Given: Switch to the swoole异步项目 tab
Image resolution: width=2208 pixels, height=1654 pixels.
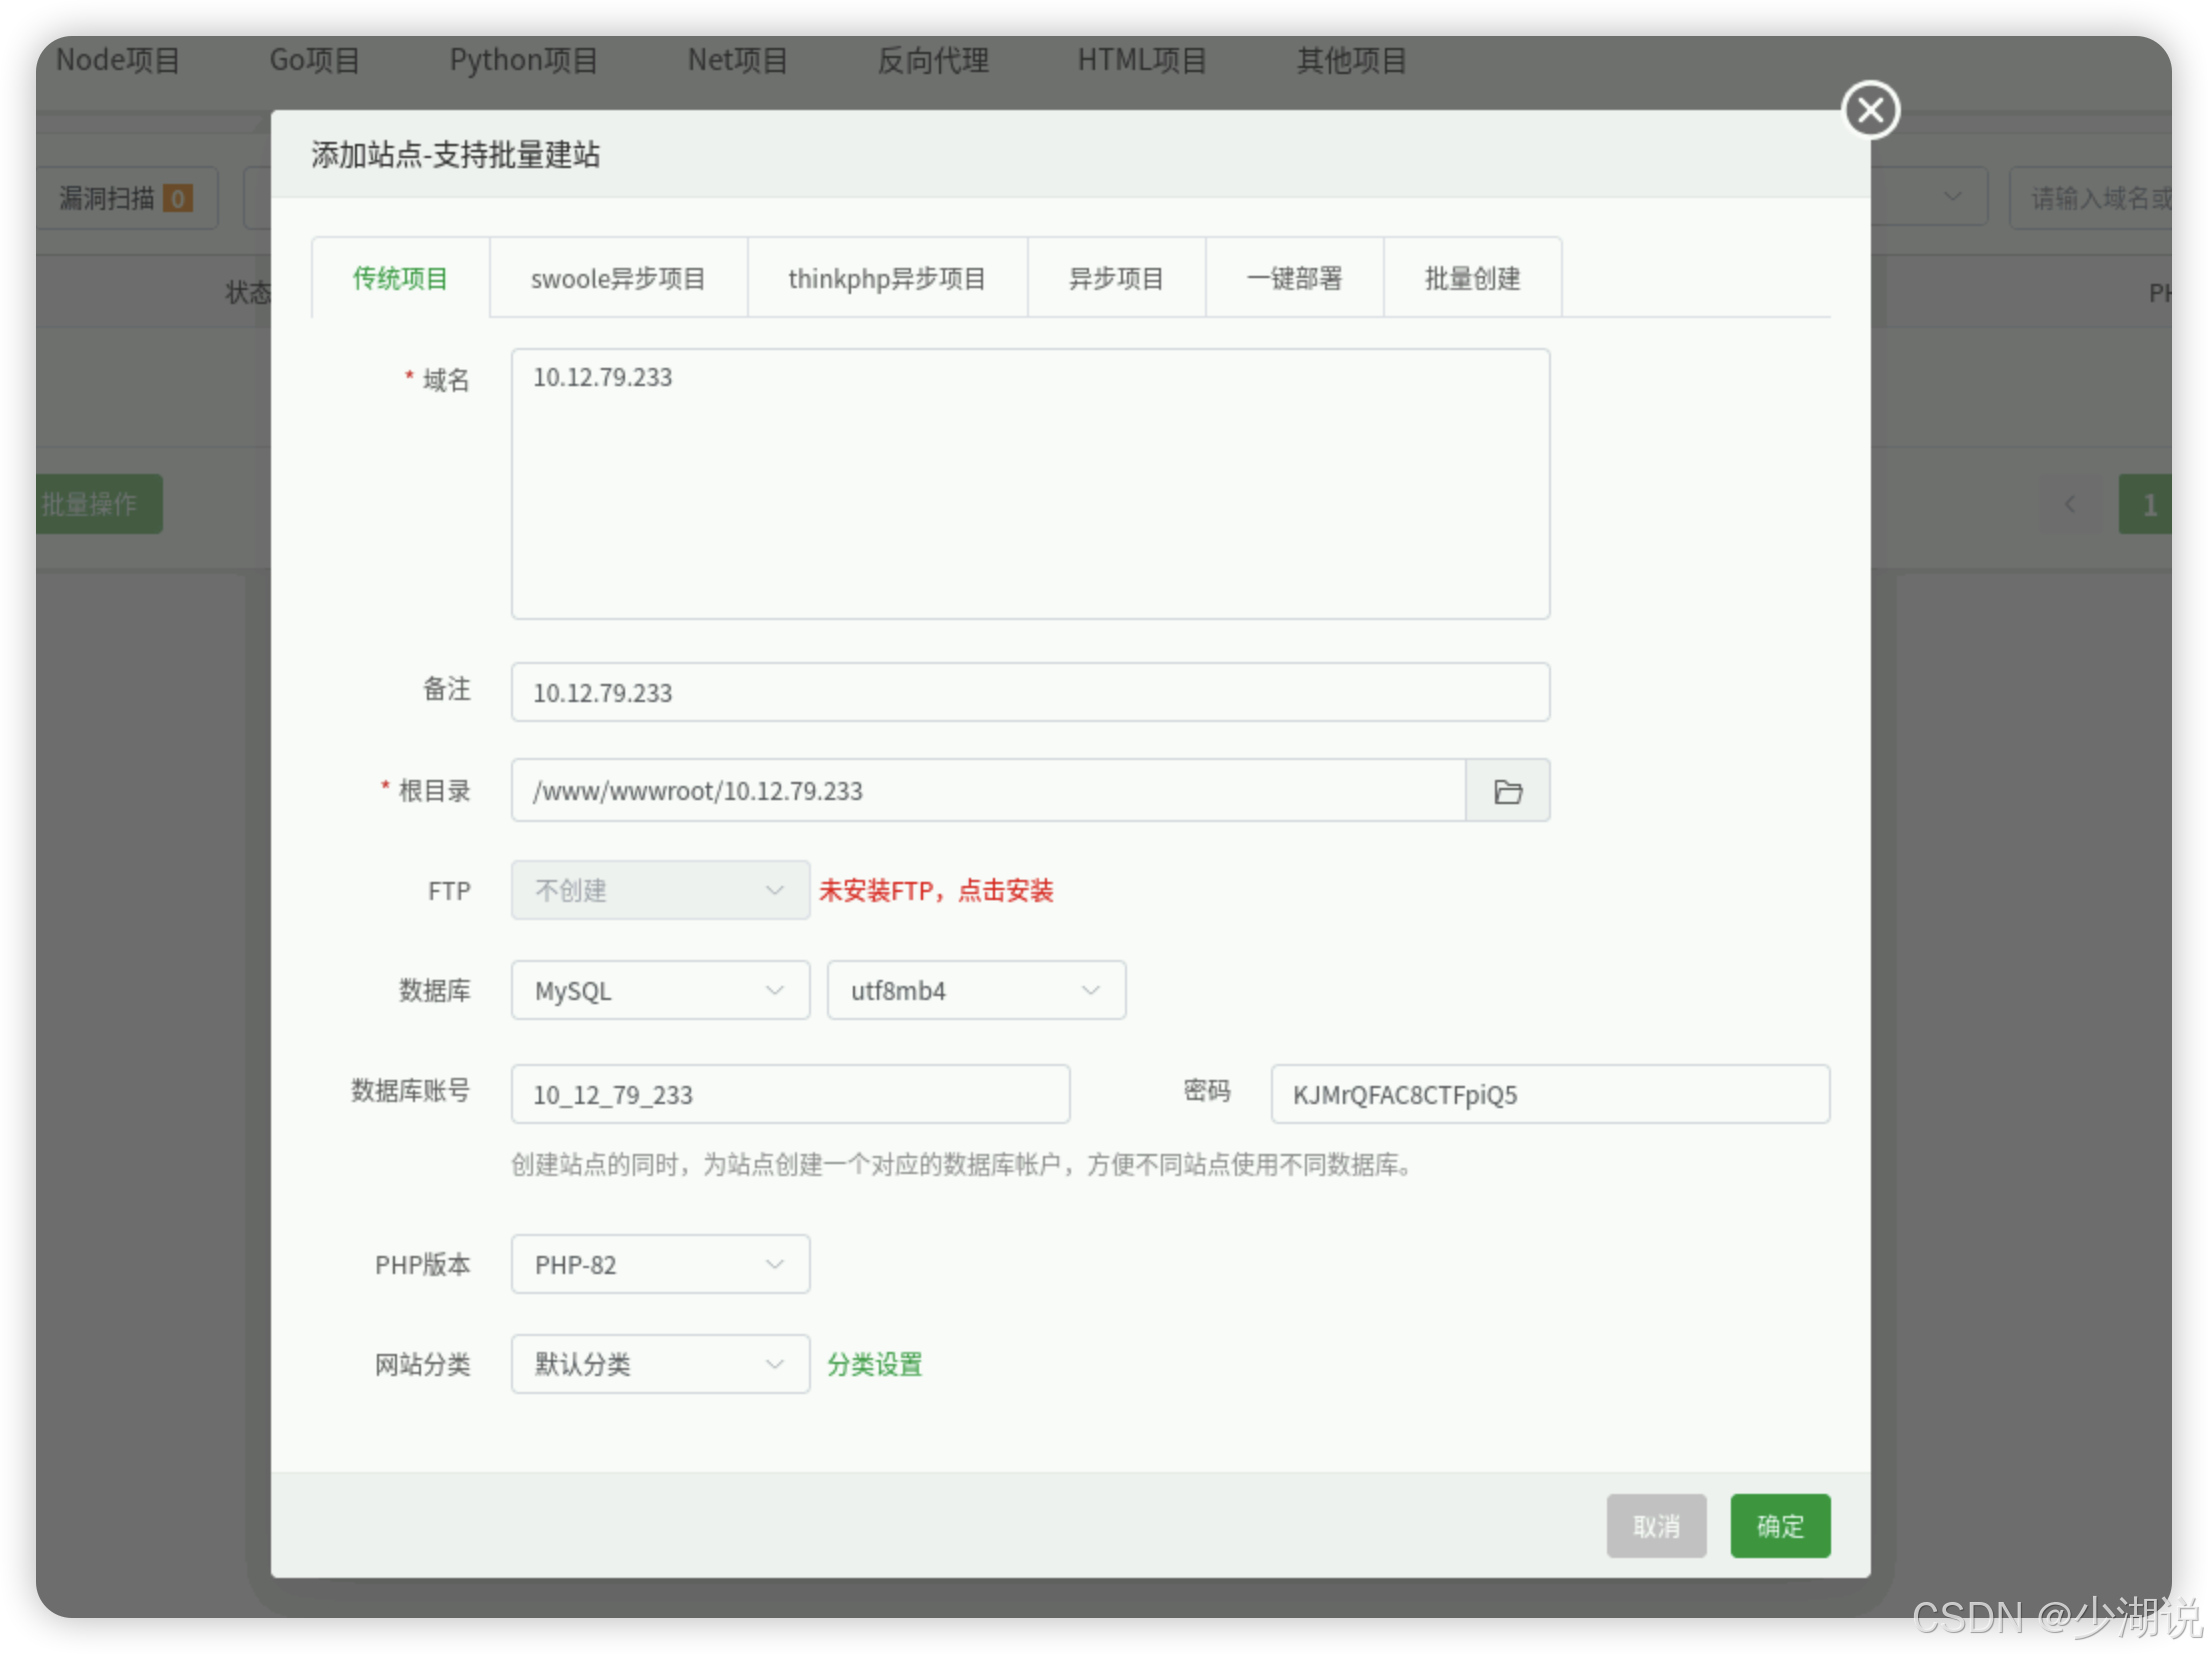Looking at the screenshot, I should tap(618, 278).
